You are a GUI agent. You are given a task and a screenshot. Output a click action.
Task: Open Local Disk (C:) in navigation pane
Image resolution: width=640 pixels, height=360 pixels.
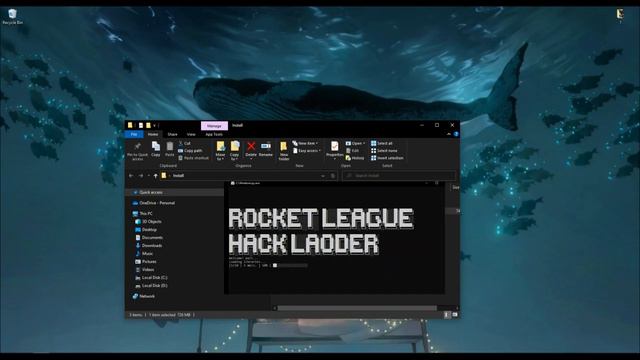(x=151, y=278)
